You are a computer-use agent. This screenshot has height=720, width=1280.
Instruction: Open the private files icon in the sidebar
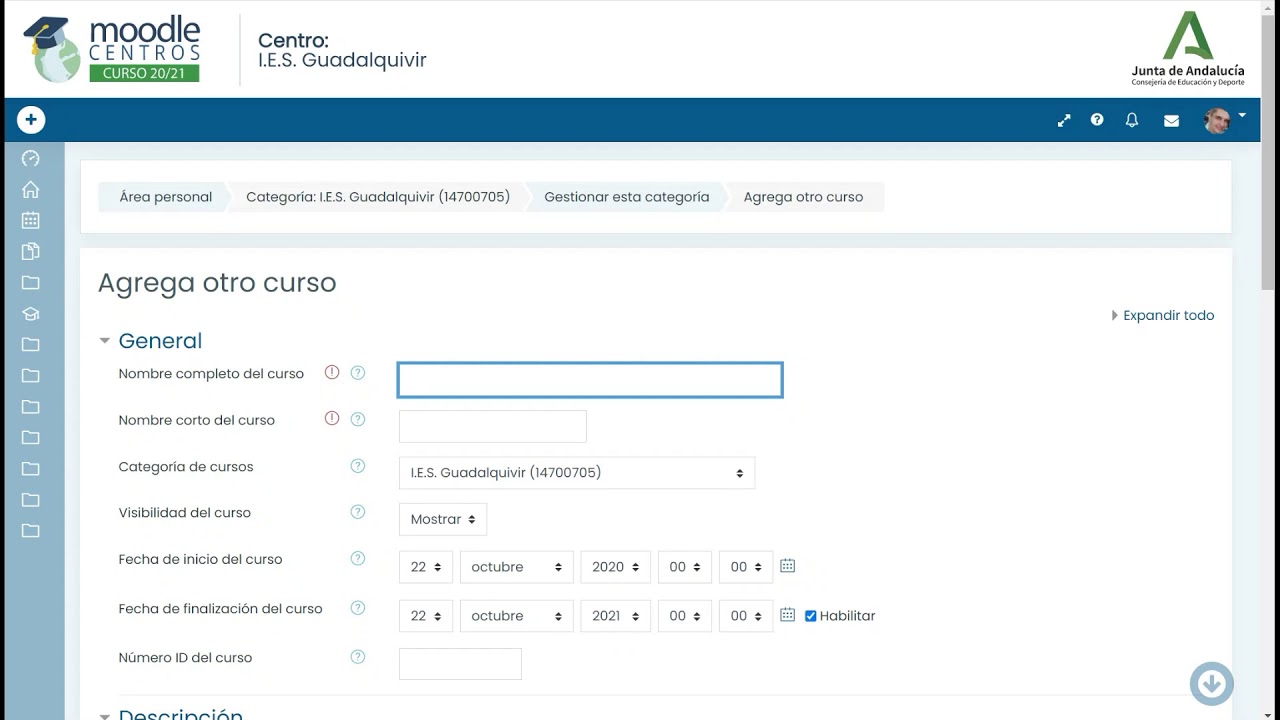tap(31, 251)
